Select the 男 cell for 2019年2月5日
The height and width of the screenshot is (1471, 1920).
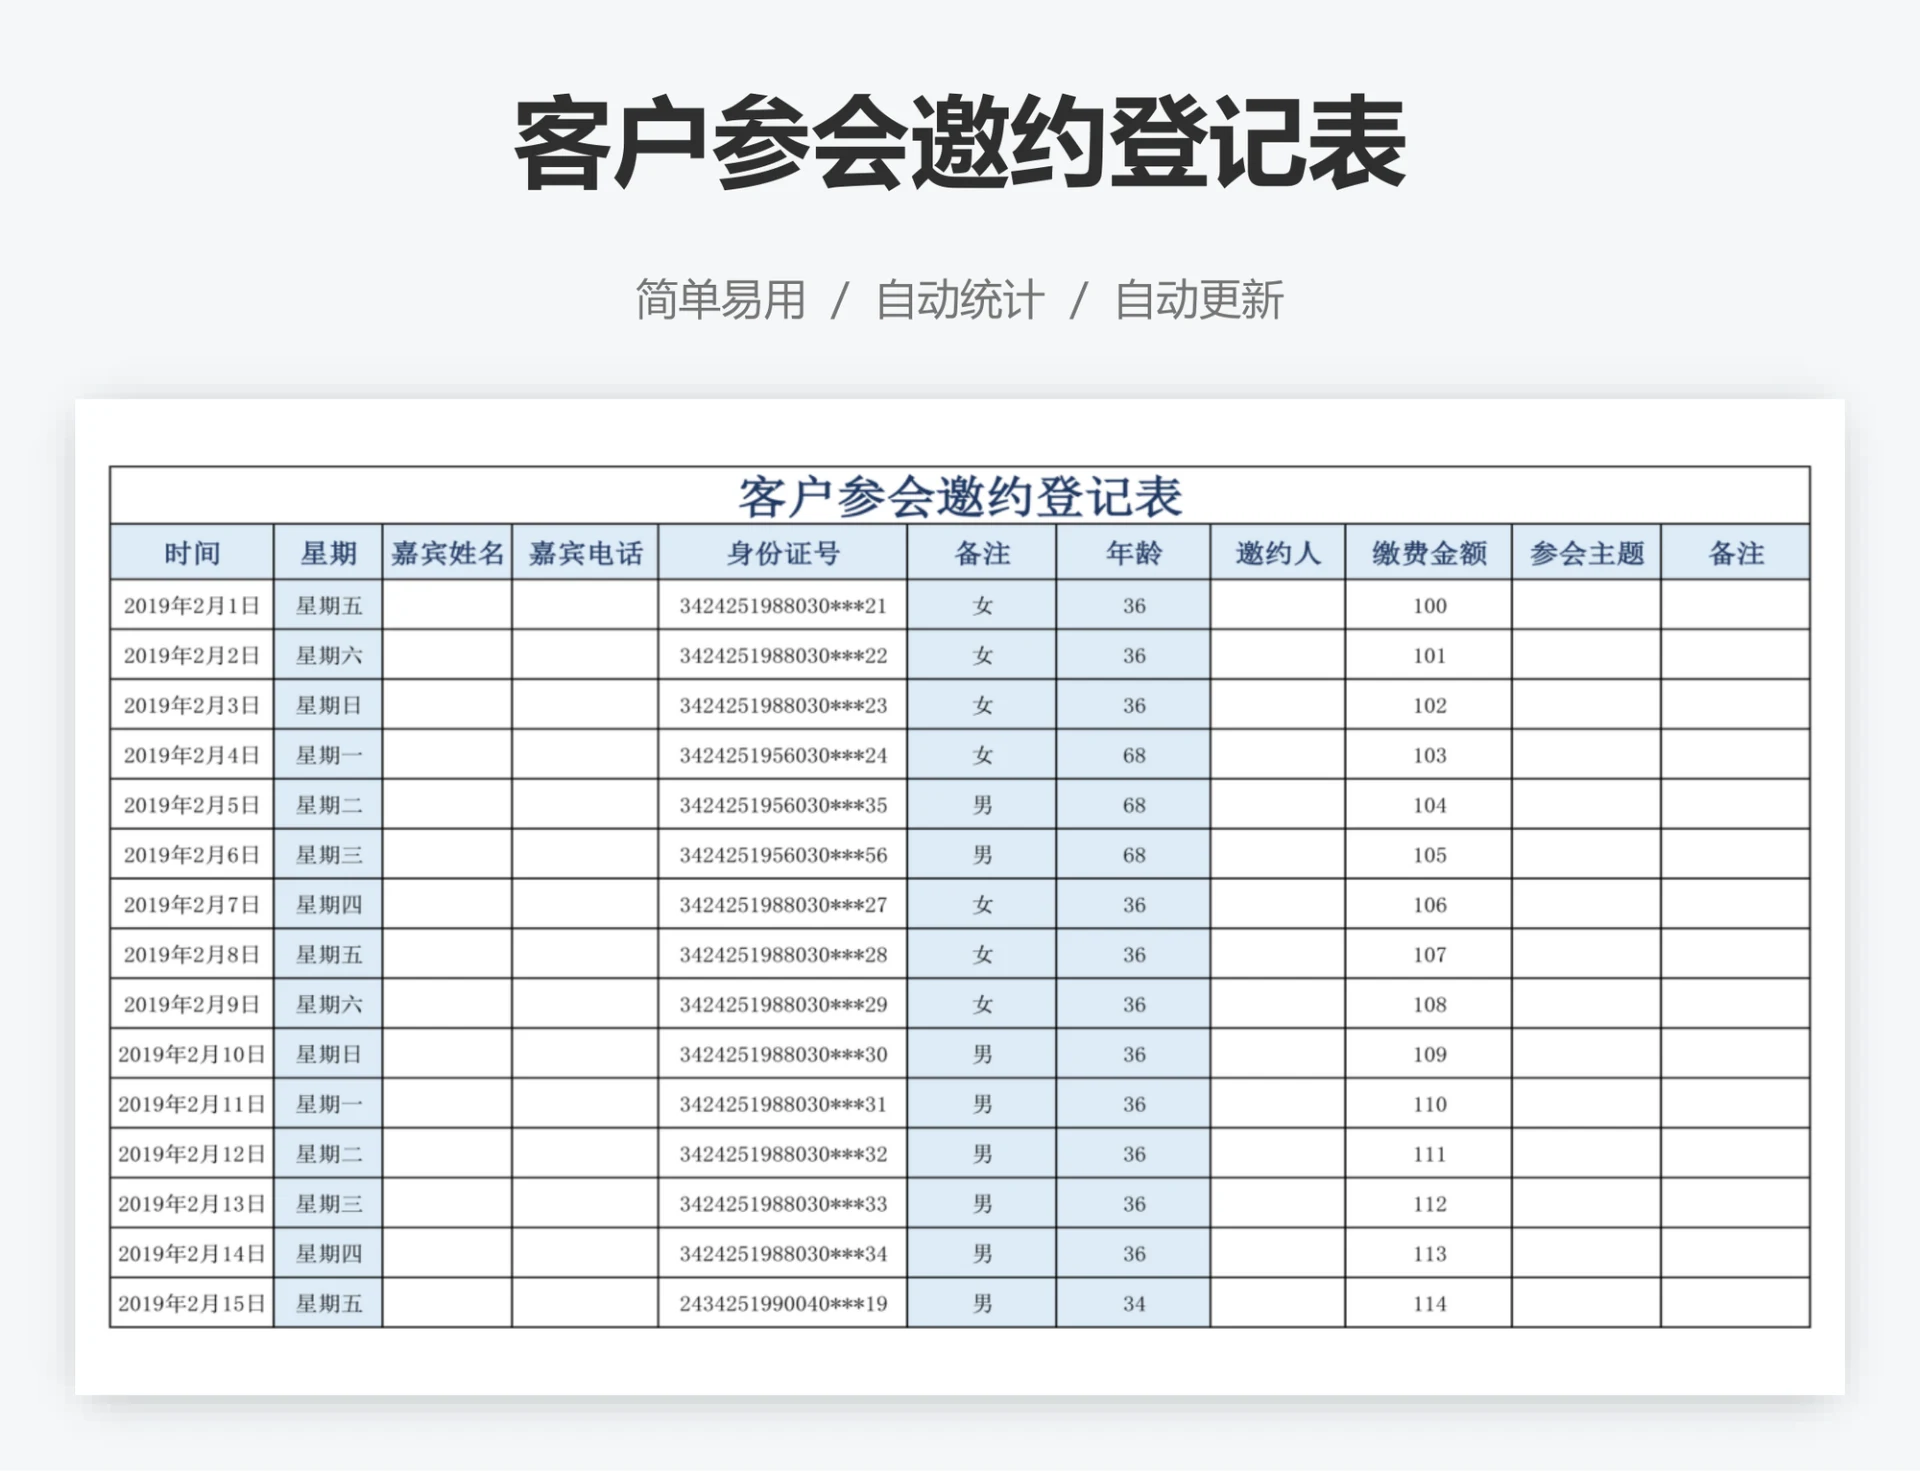[981, 805]
